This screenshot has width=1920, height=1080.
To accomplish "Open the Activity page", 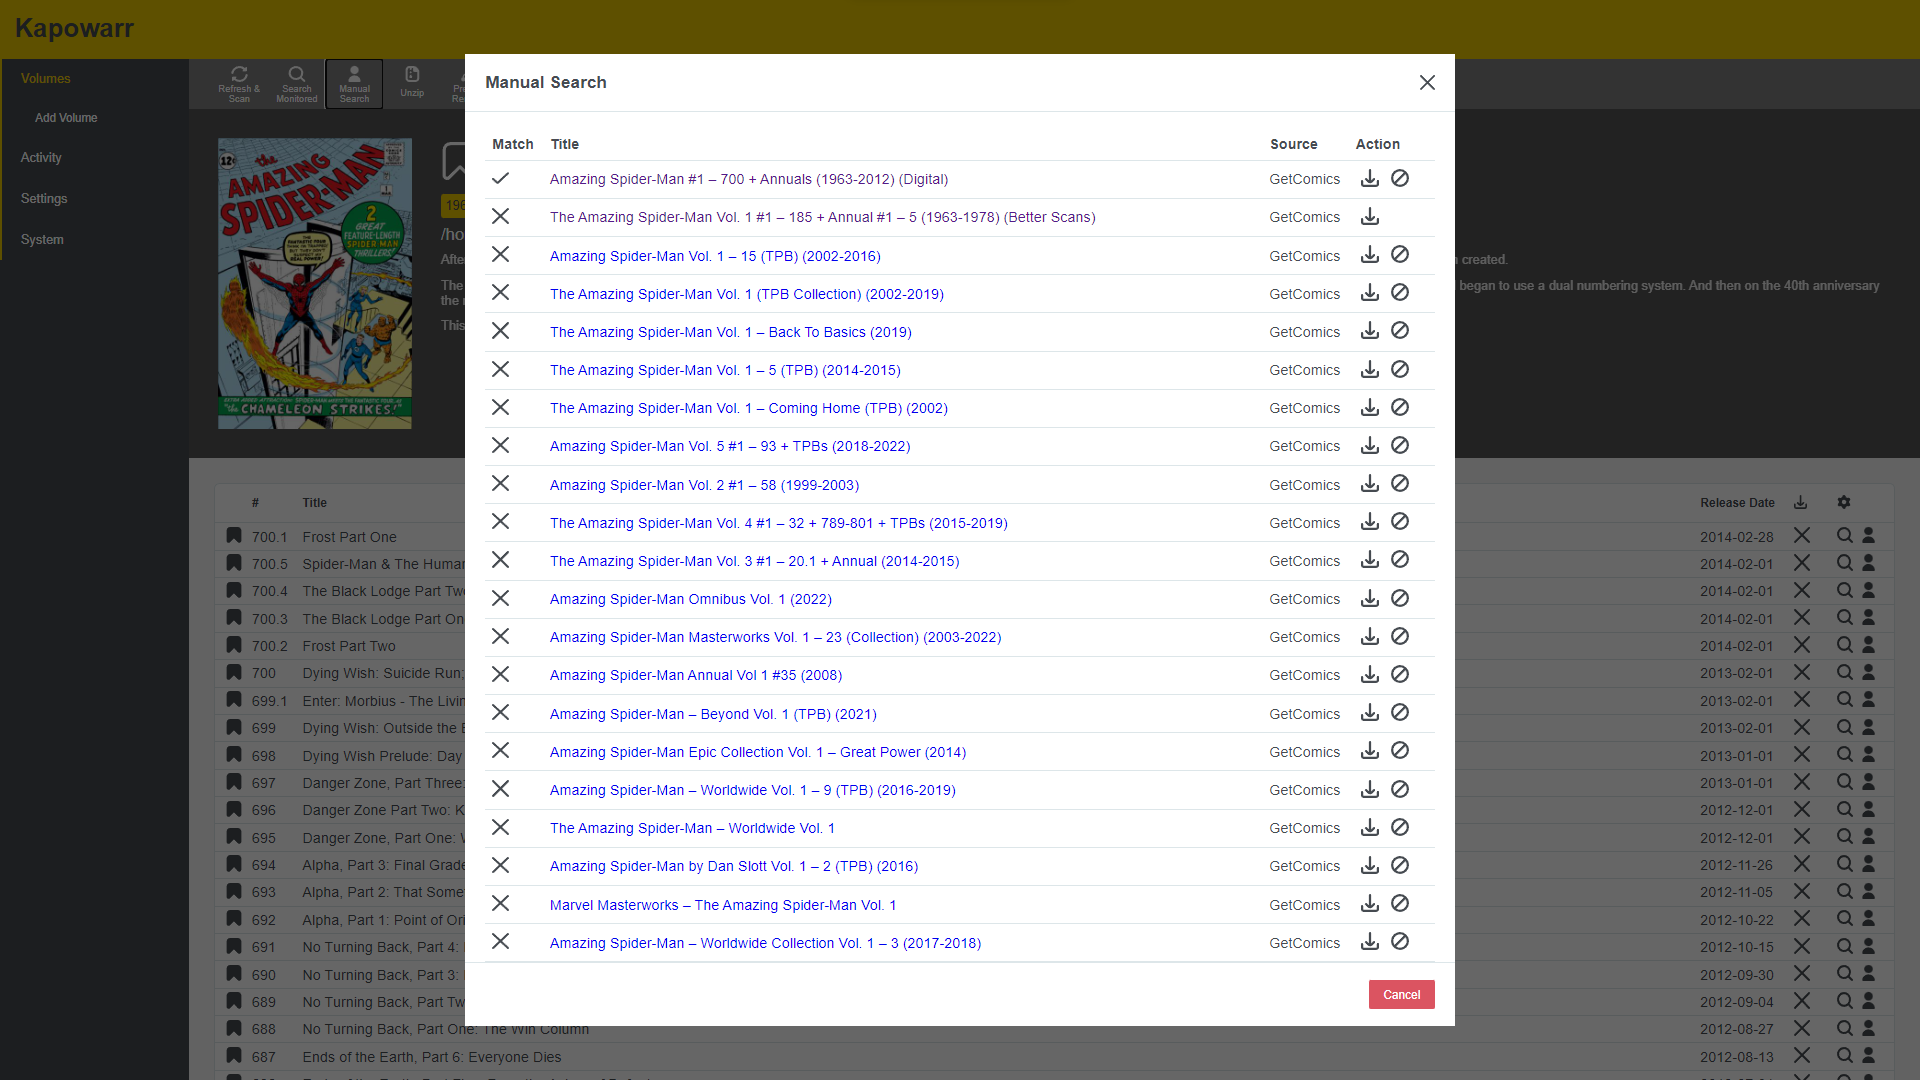I will click(x=41, y=158).
